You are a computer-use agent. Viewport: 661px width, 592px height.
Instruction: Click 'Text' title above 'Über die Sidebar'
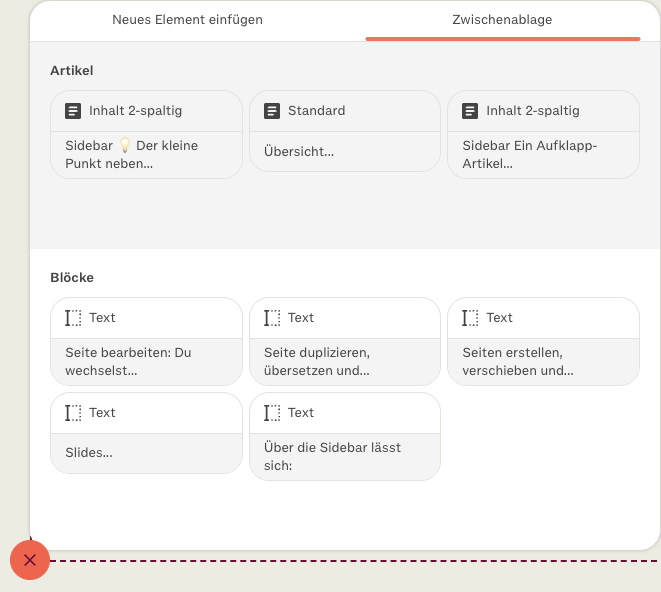click(301, 413)
